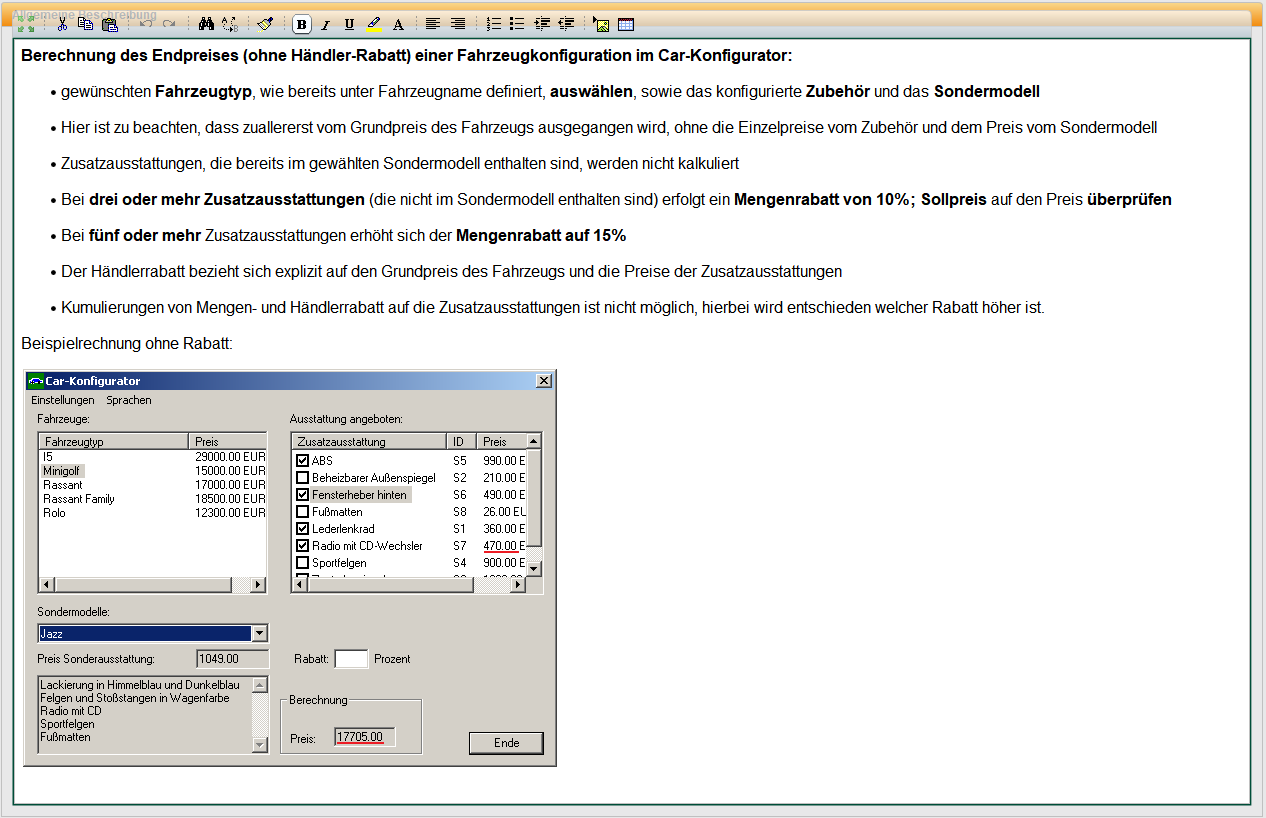Image resolution: width=1266 pixels, height=818 pixels.
Task: Insert a bulleted list
Action: coord(516,24)
